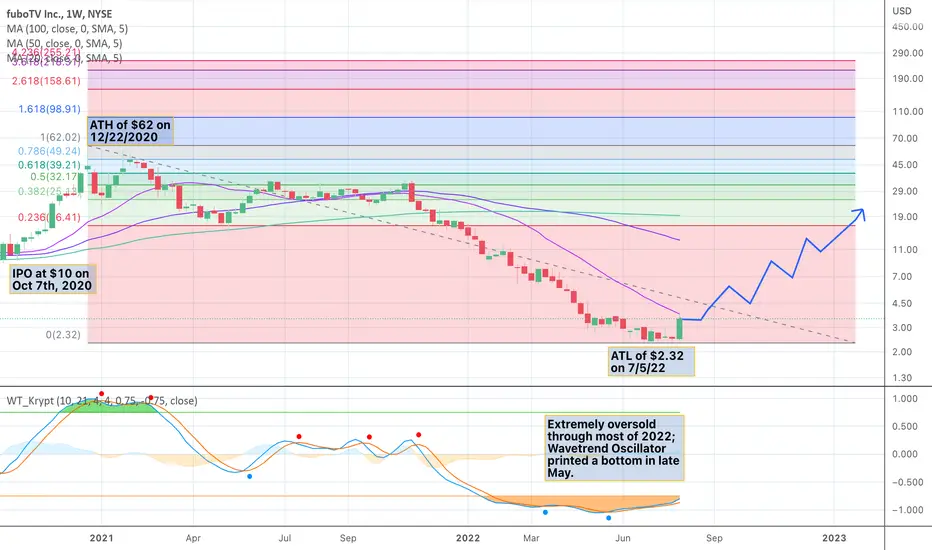This screenshot has height=550, width=932.
Task: Click the Fibonacci 0.236 level label
Action: pyautogui.click(x=49, y=217)
